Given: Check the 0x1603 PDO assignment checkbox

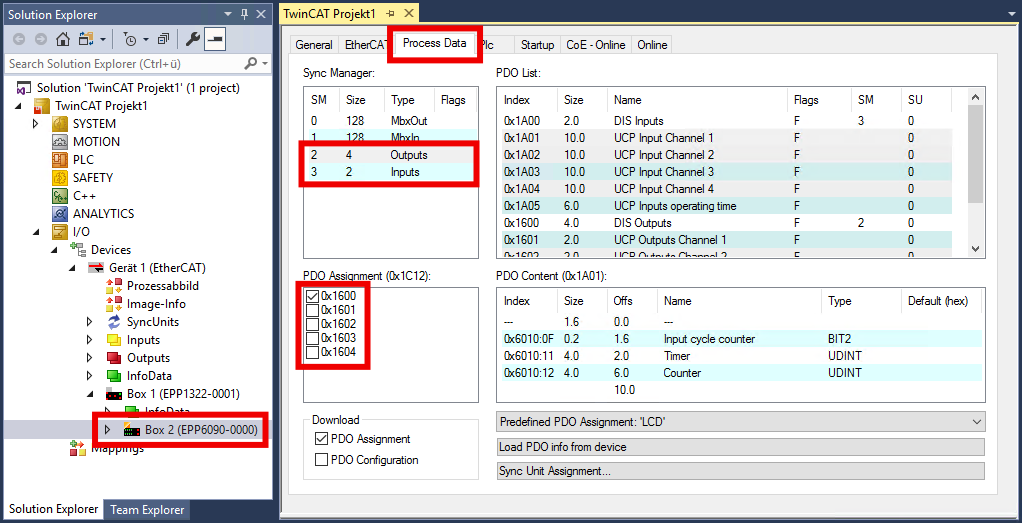Looking at the screenshot, I should coord(312,338).
